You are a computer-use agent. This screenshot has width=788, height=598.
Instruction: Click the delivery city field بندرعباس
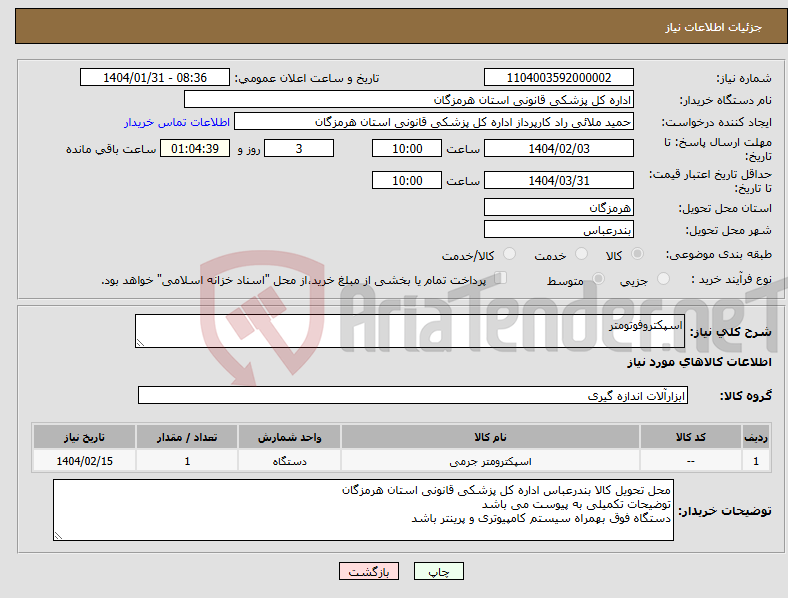tap(558, 230)
